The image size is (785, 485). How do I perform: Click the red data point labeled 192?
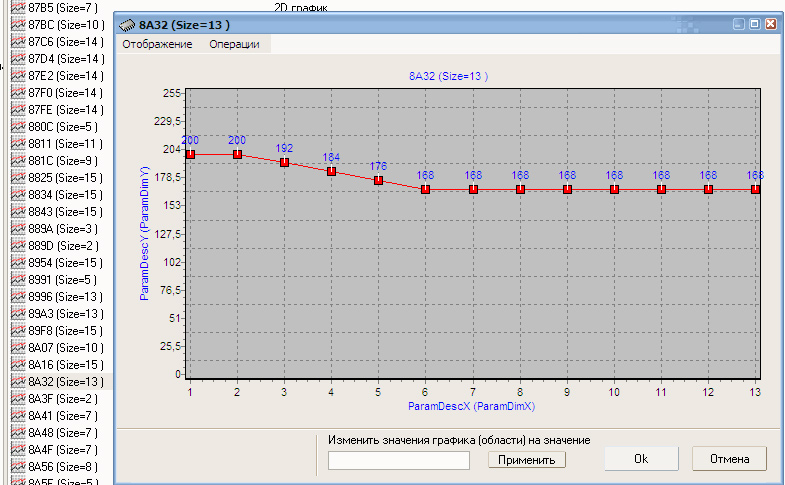(x=284, y=162)
